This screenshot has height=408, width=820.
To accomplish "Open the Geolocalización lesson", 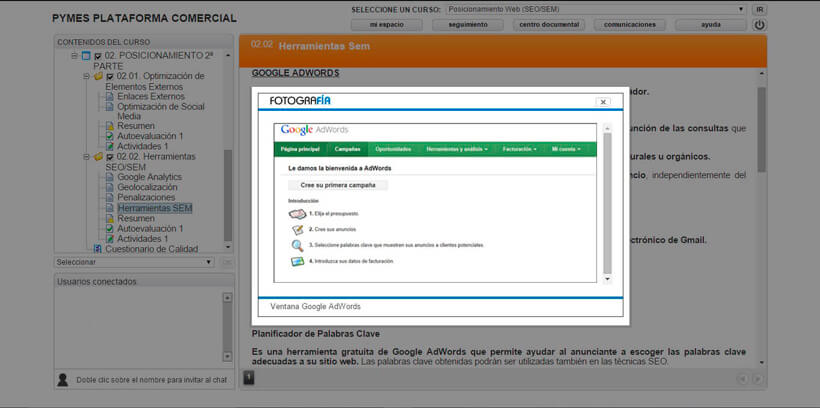I will [x=147, y=187].
